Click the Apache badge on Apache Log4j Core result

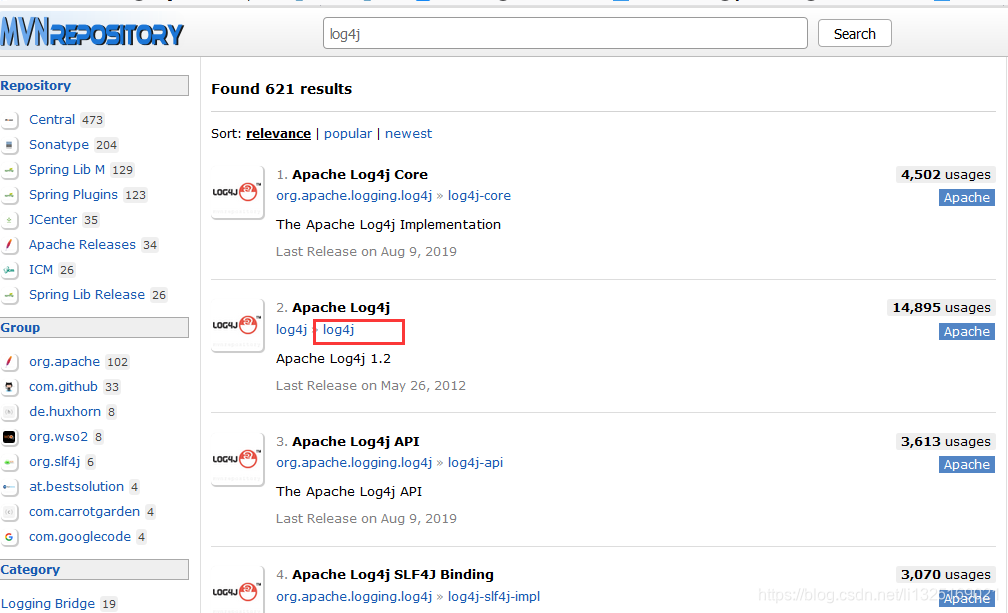click(966, 197)
